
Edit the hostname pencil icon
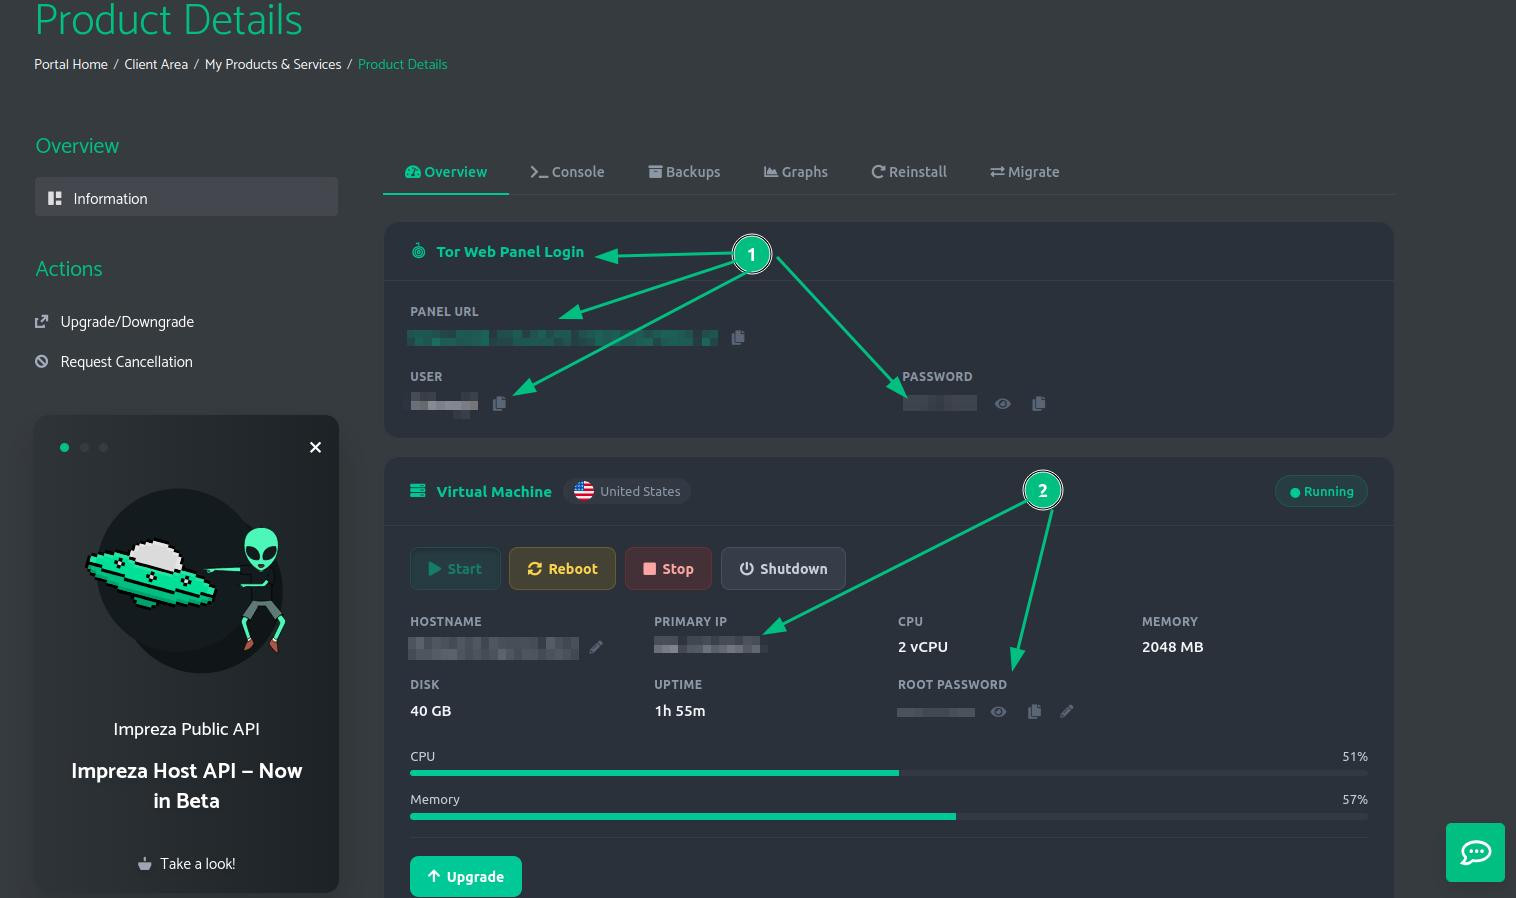coord(596,647)
